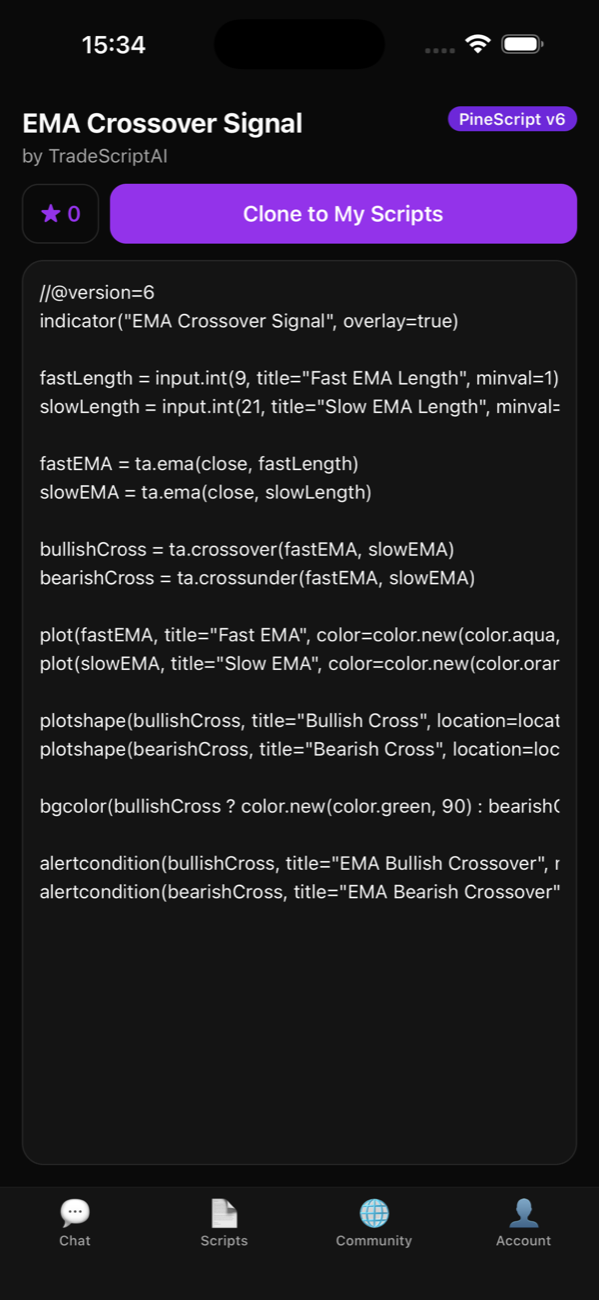Select the Community globe icon
The width and height of the screenshot is (599, 1300).
tap(374, 1213)
